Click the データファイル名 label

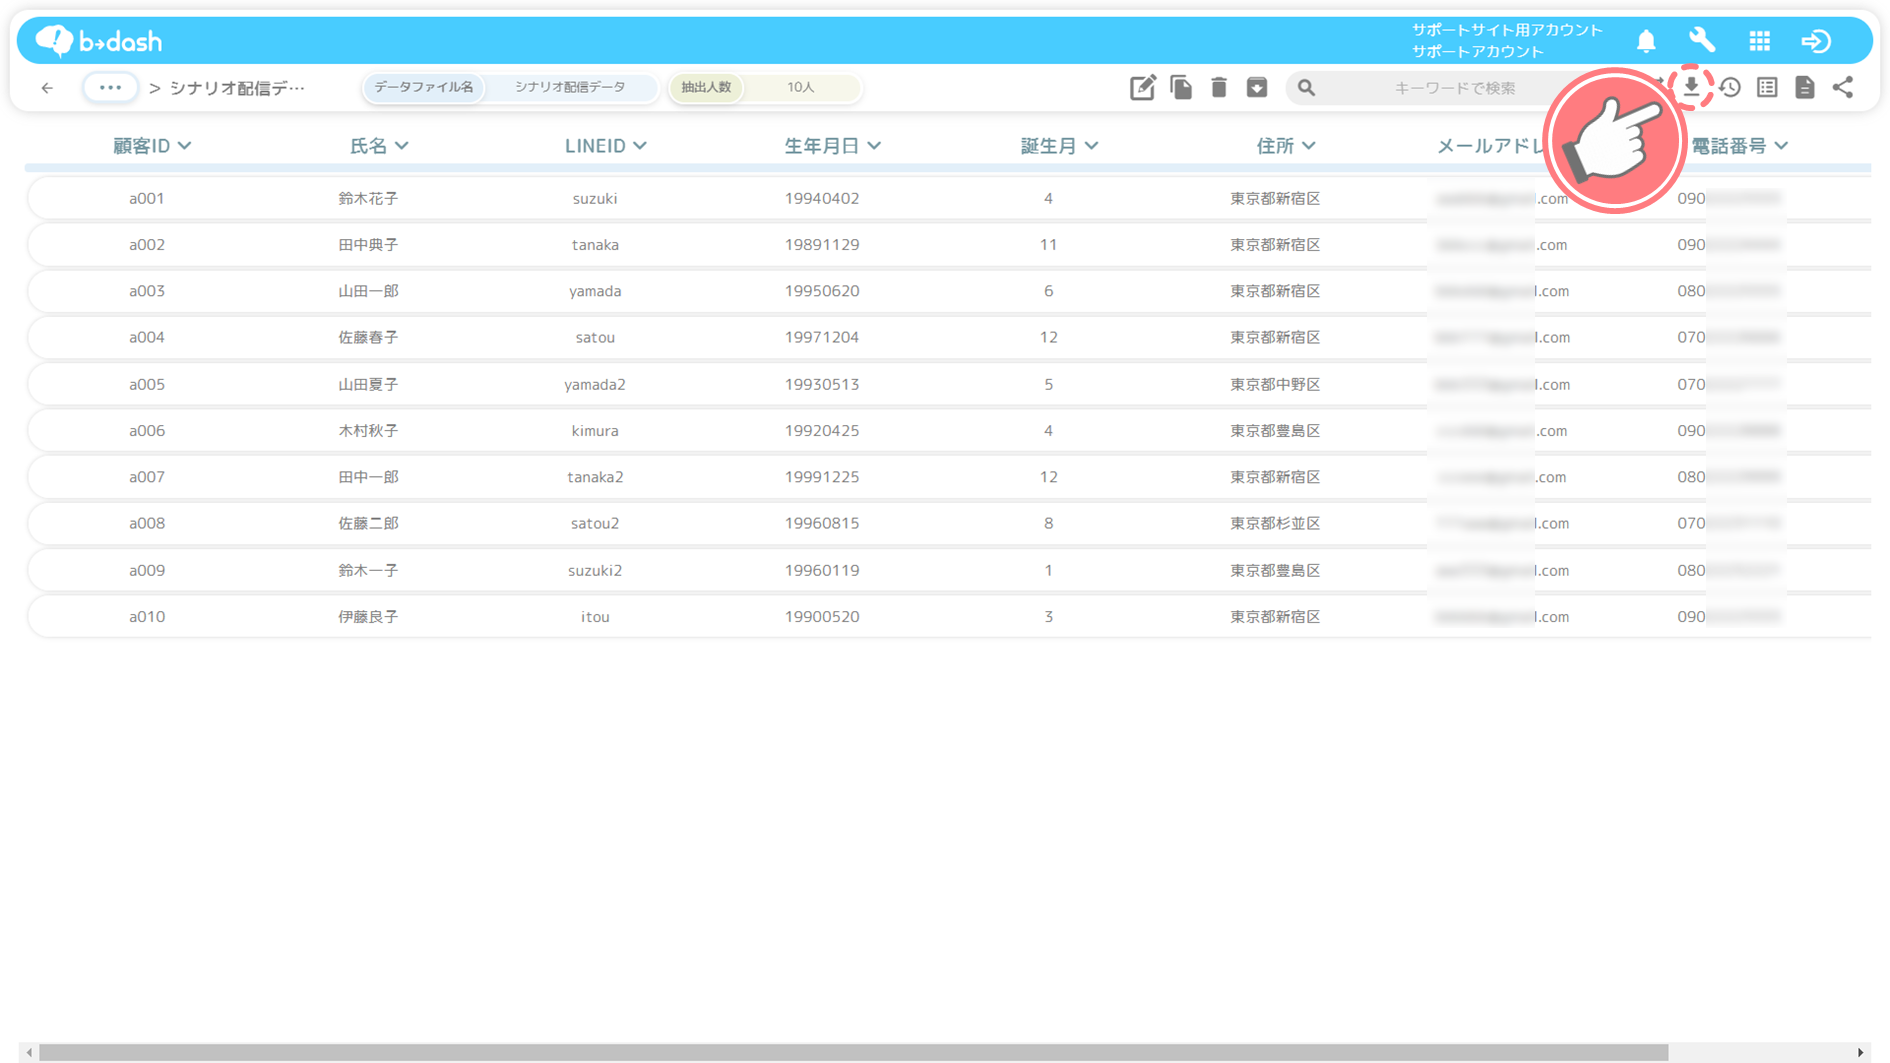click(x=424, y=87)
